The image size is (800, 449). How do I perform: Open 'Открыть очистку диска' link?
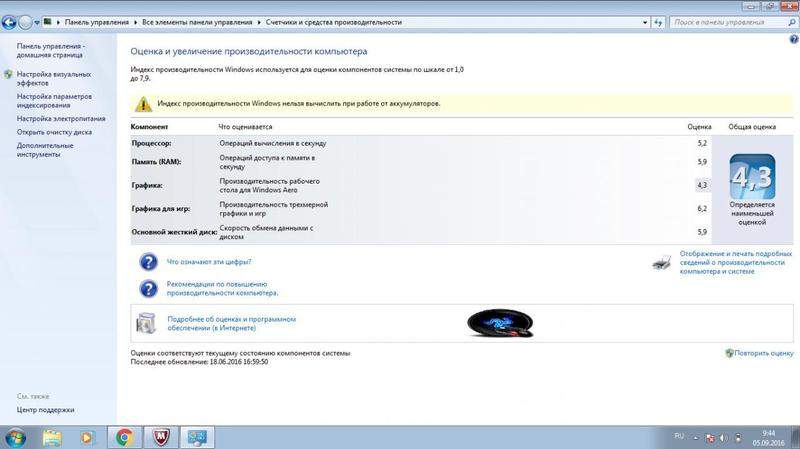(54, 132)
